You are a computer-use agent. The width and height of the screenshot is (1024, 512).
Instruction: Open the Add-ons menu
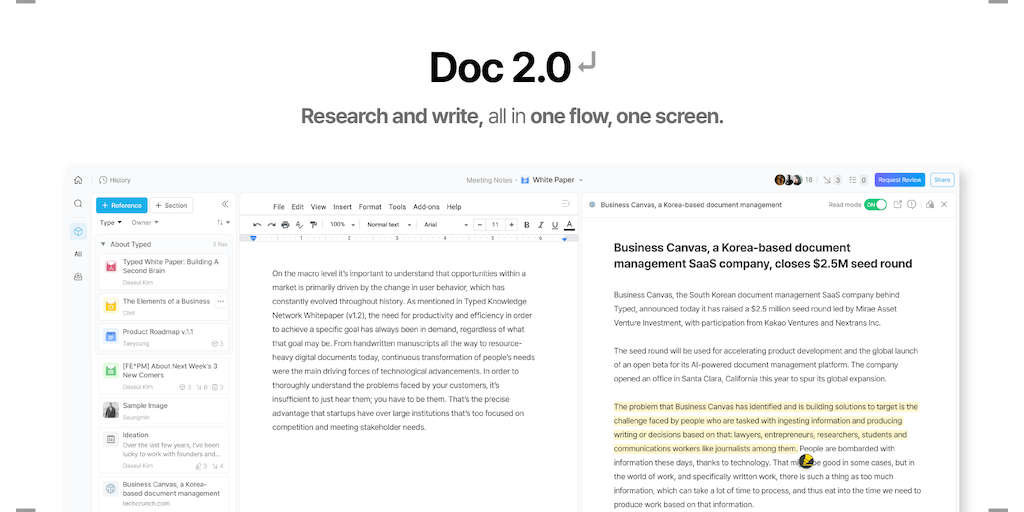[426, 207]
